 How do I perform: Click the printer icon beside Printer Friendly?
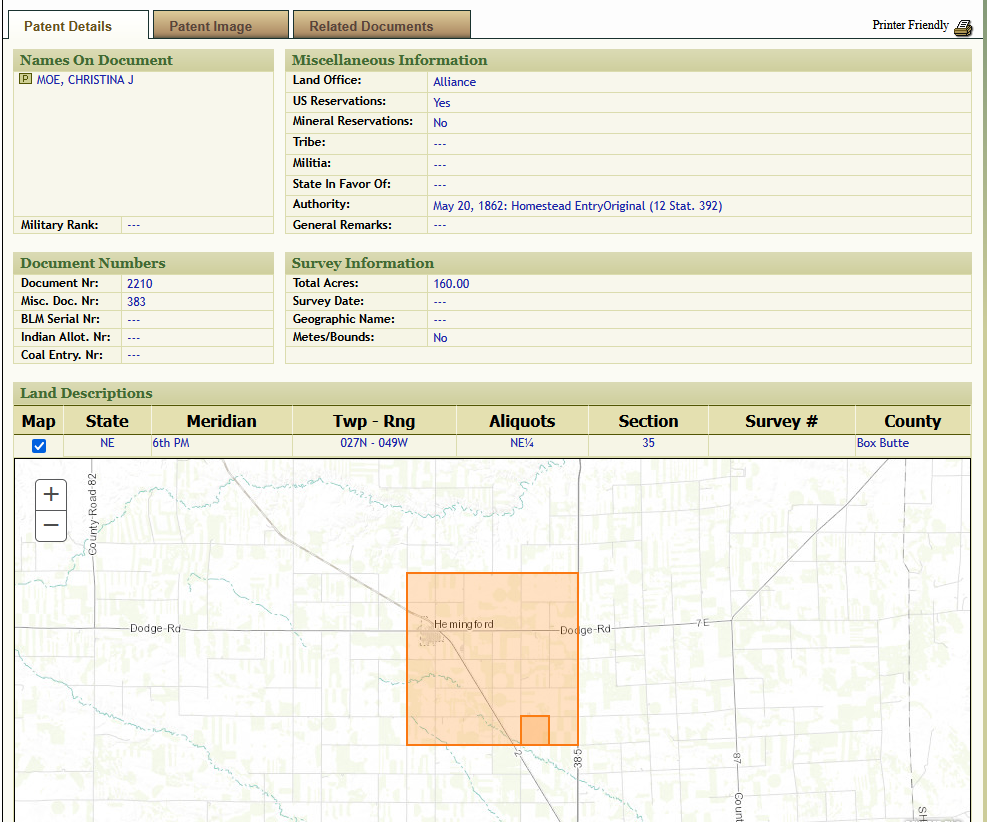pos(962,27)
